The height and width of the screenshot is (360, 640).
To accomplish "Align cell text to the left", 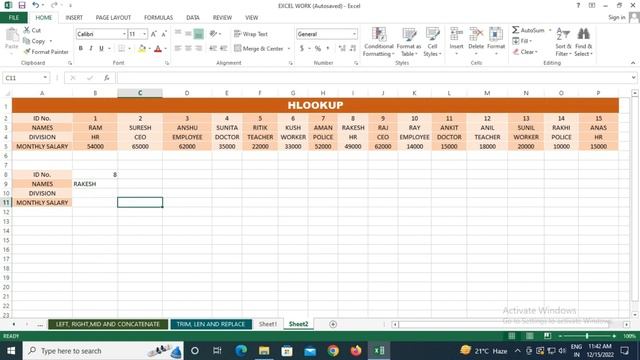I will pyautogui.click(x=178, y=49).
